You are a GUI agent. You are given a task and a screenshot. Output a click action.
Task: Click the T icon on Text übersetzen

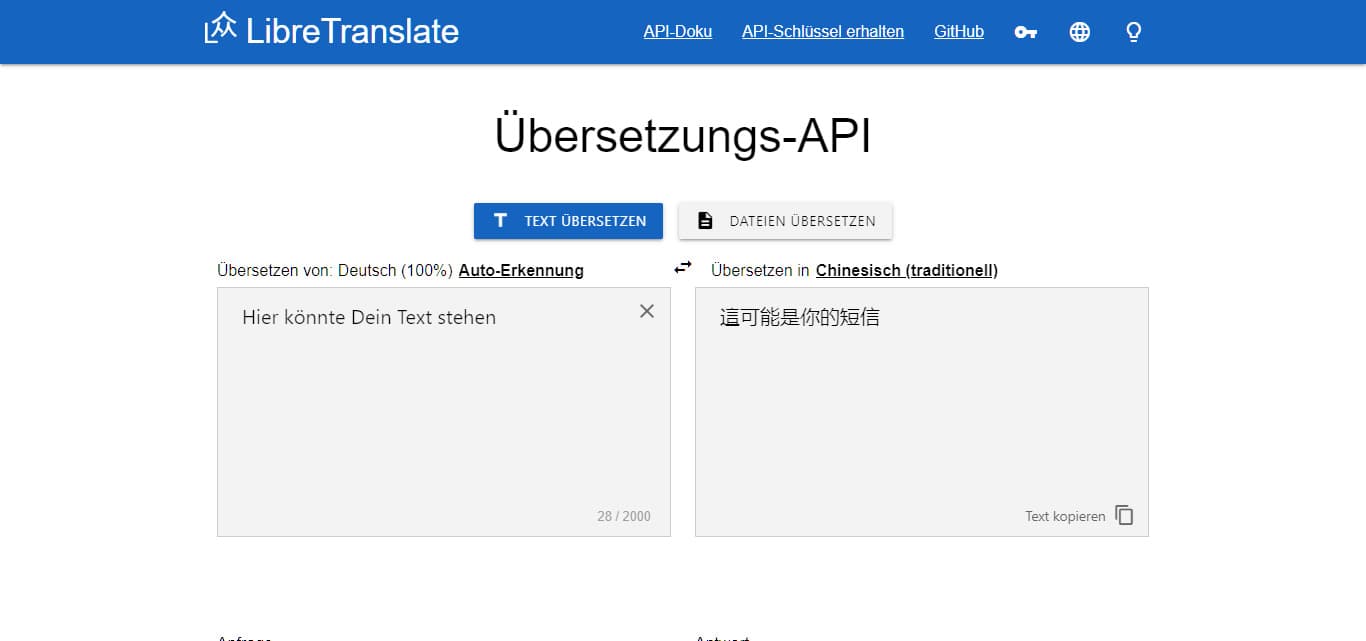[499, 220]
